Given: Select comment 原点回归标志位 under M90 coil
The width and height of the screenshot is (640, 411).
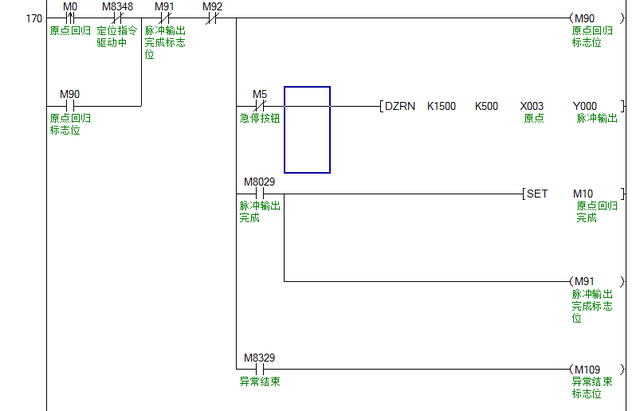Looking at the screenshot, I should [592, 36].
